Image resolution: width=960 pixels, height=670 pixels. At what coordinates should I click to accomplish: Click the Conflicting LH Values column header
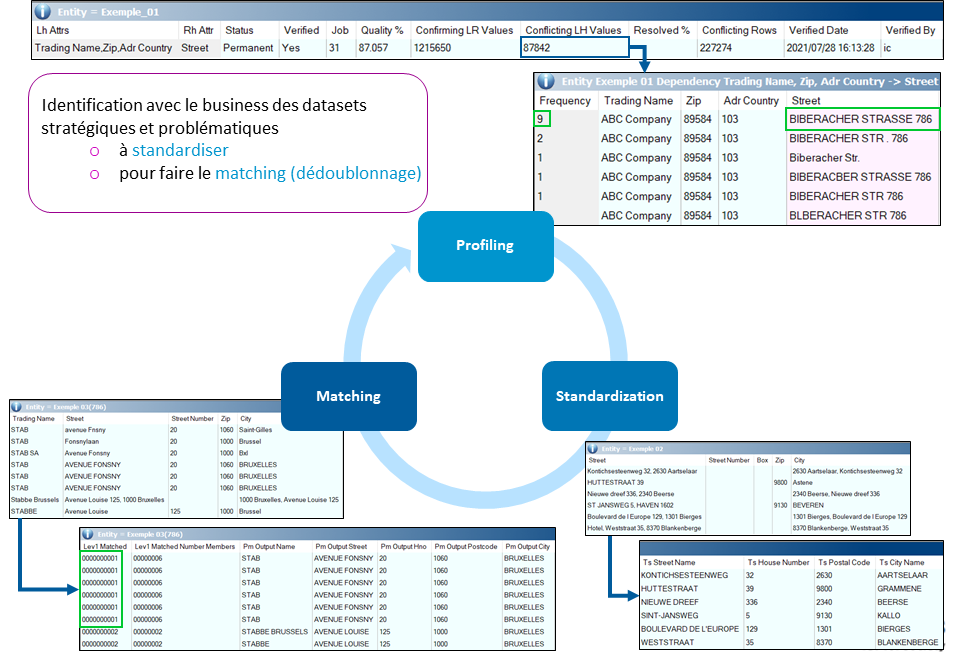click(573, 30)
